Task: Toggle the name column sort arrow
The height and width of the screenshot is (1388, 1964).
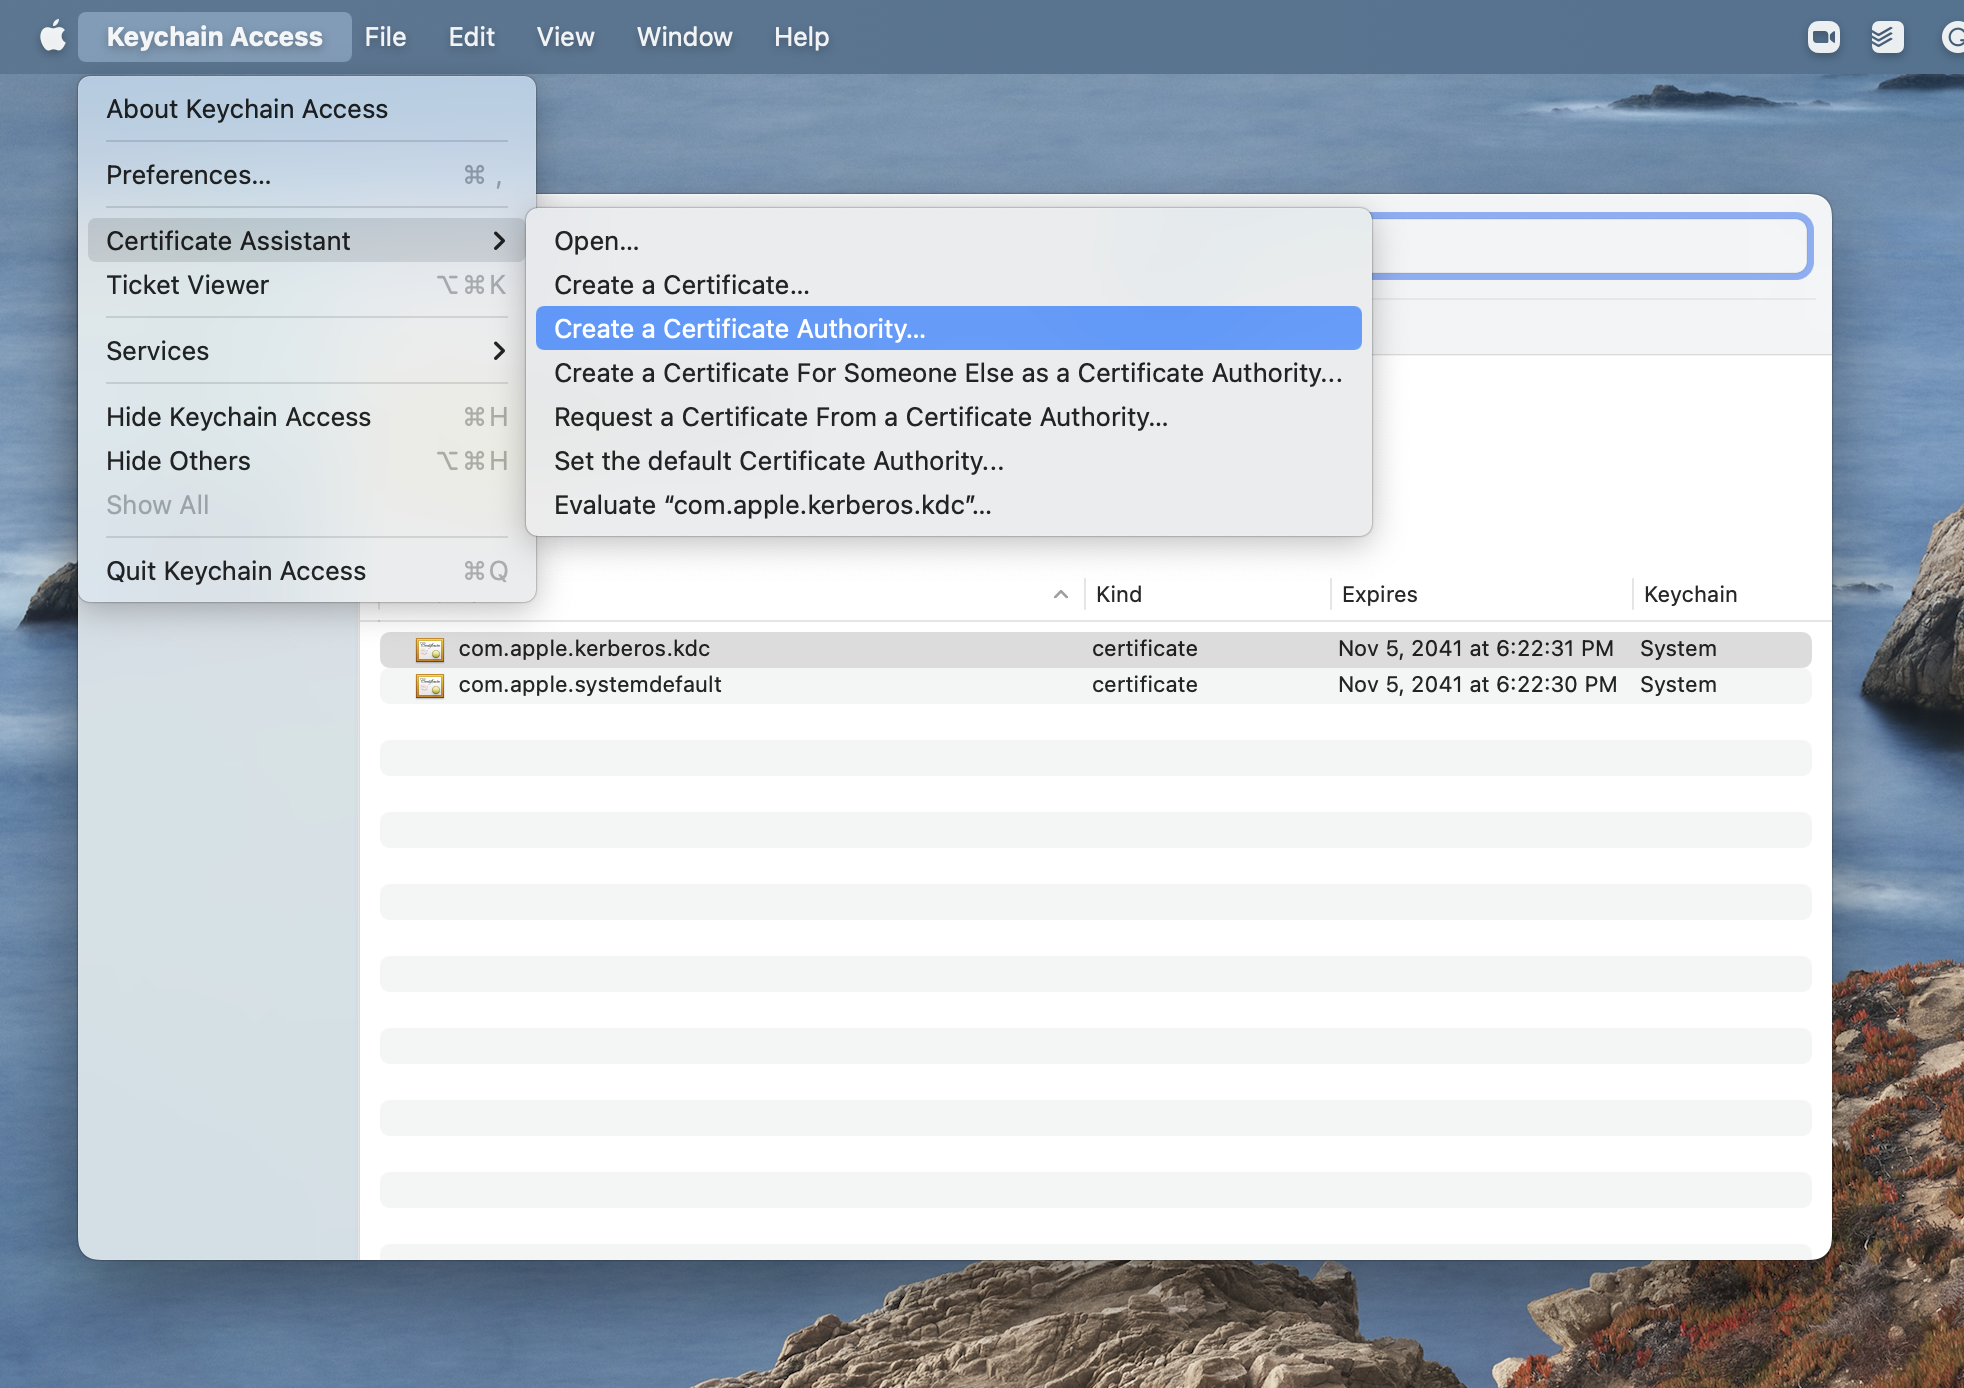Action: [x=1061, y=594]
